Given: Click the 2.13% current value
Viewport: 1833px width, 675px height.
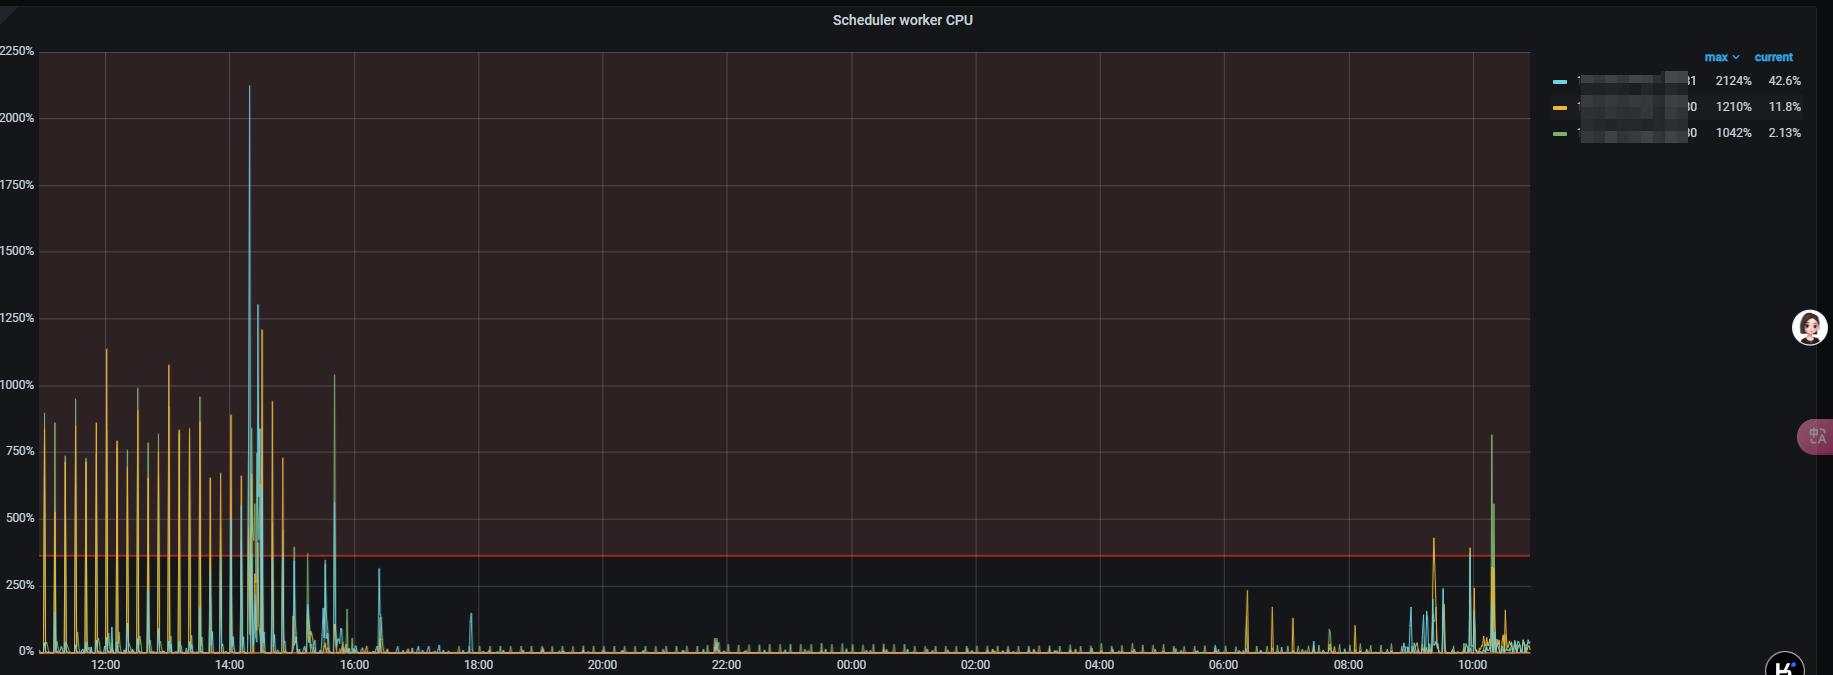Looking at the screenshot, I should tap(1784, 133).
